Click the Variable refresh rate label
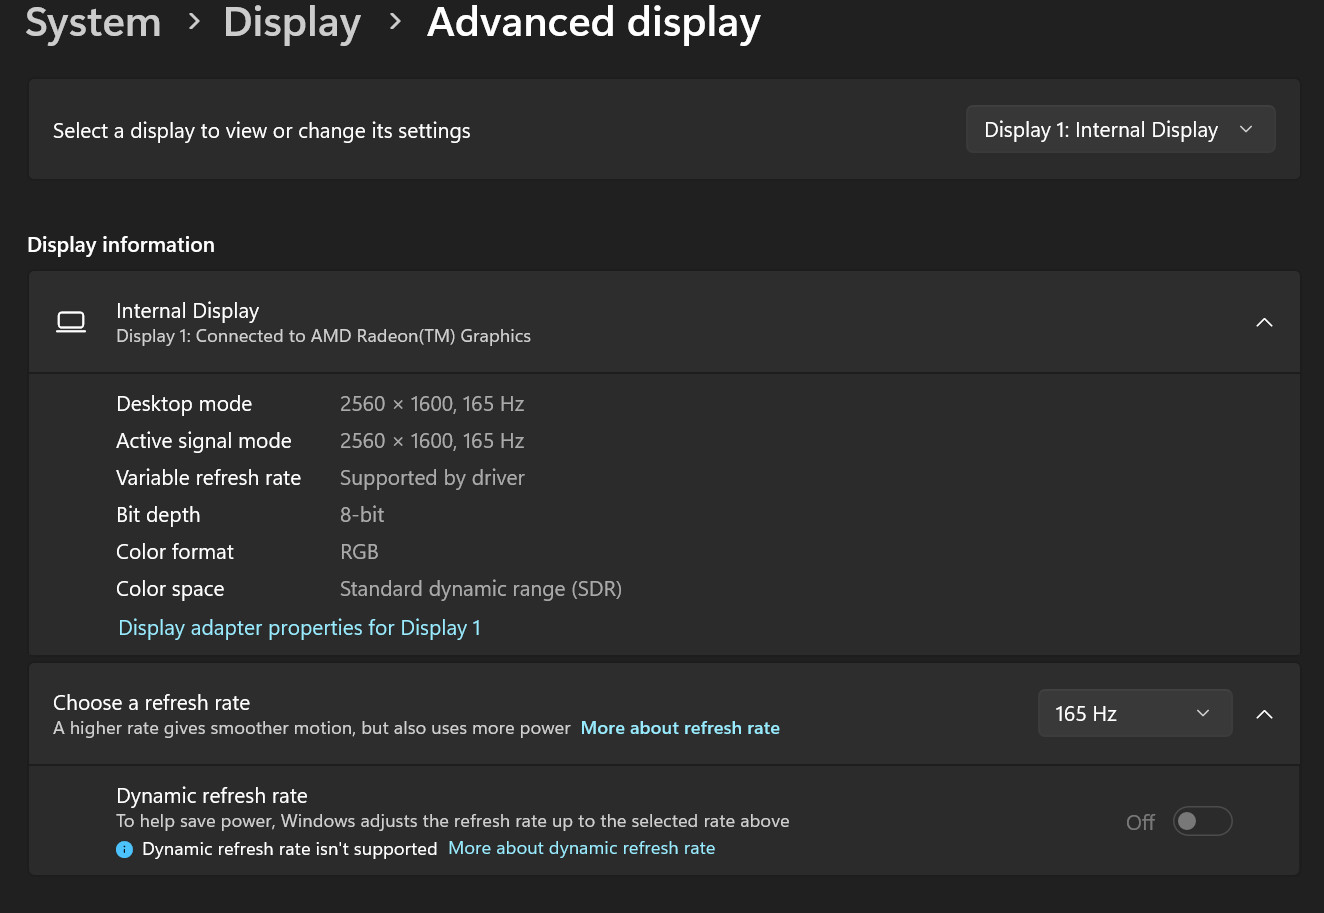1324x913 pixels. [208, 478]
